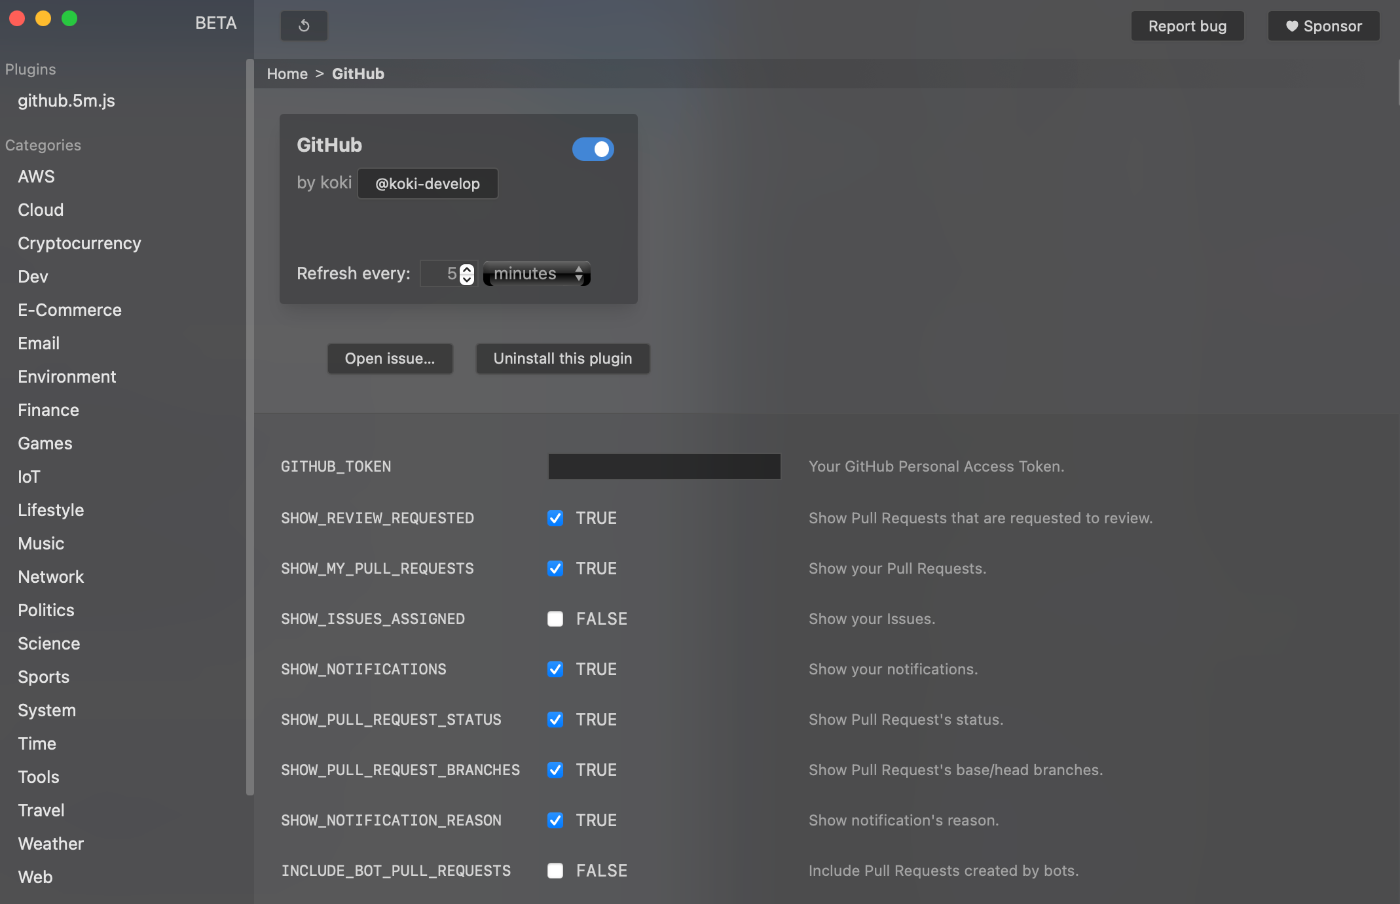Choose the System category
The width and height of the screenshot is (1400, 904).
pos(47,710)
